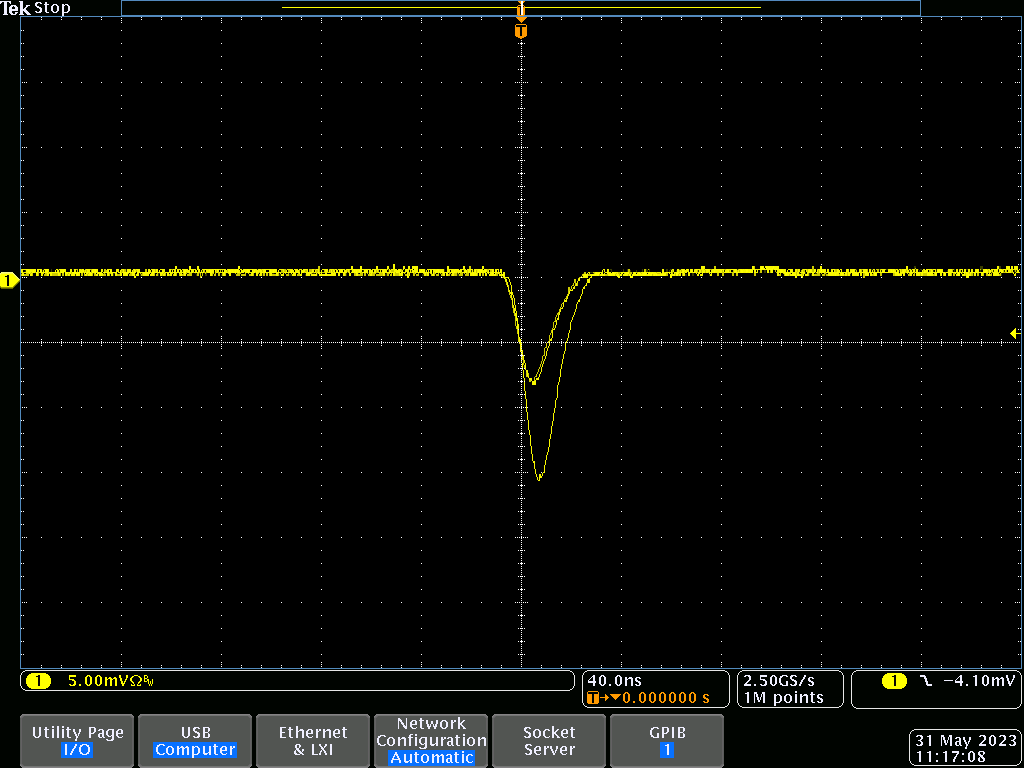Click the channel 1 ground reference marker
The width and height of the screenshot is (1024, 768).
[x=9, y=281]
